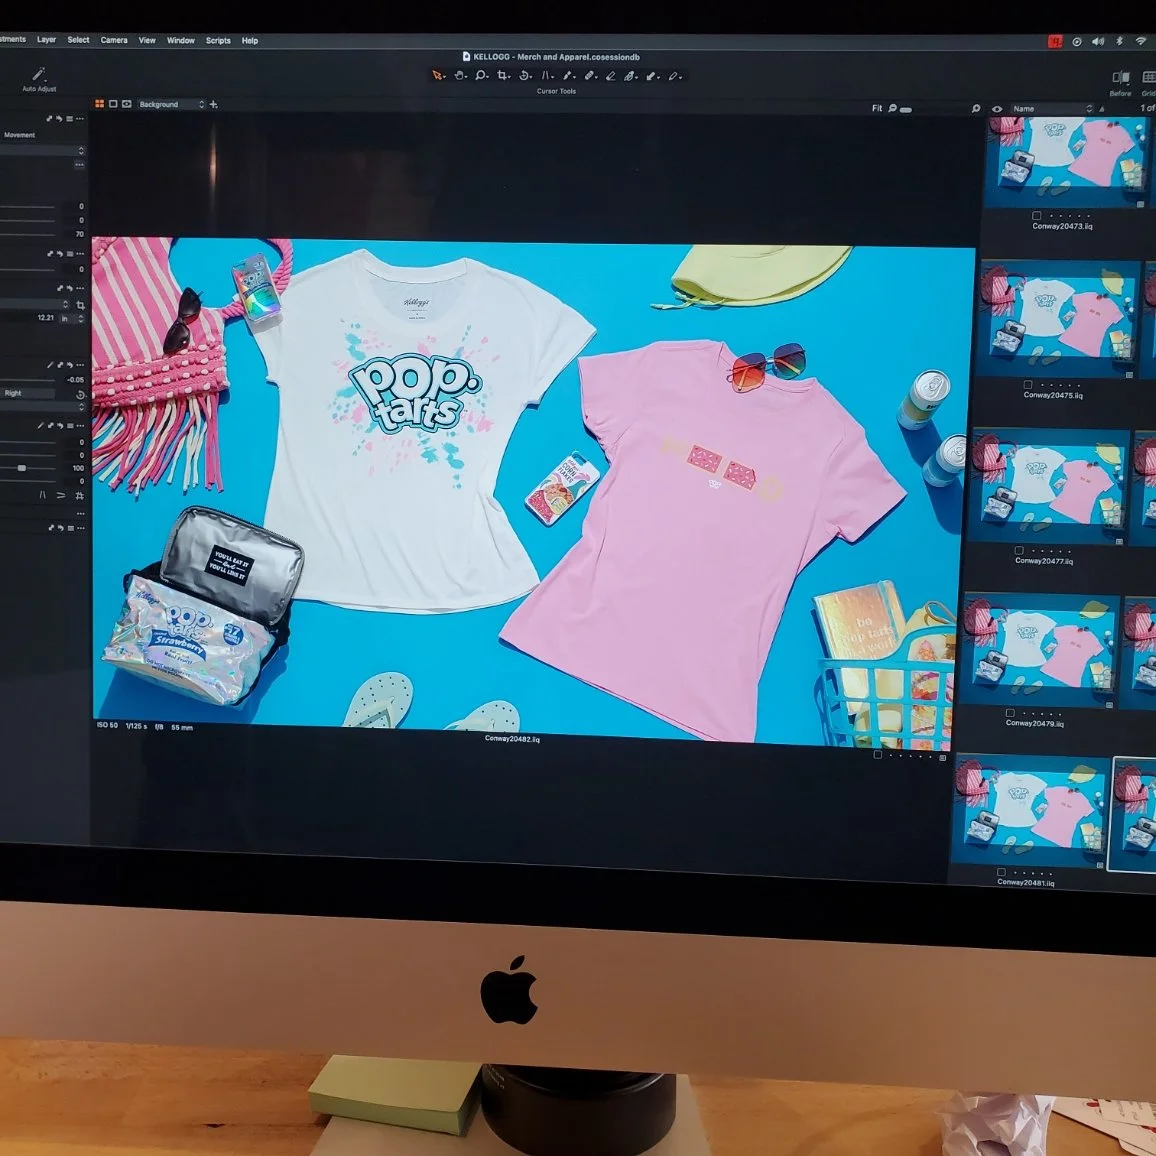This screenshot has width=1156, height=1156.
Task: Select the white balance picker tool
Action: pos(567,75)
